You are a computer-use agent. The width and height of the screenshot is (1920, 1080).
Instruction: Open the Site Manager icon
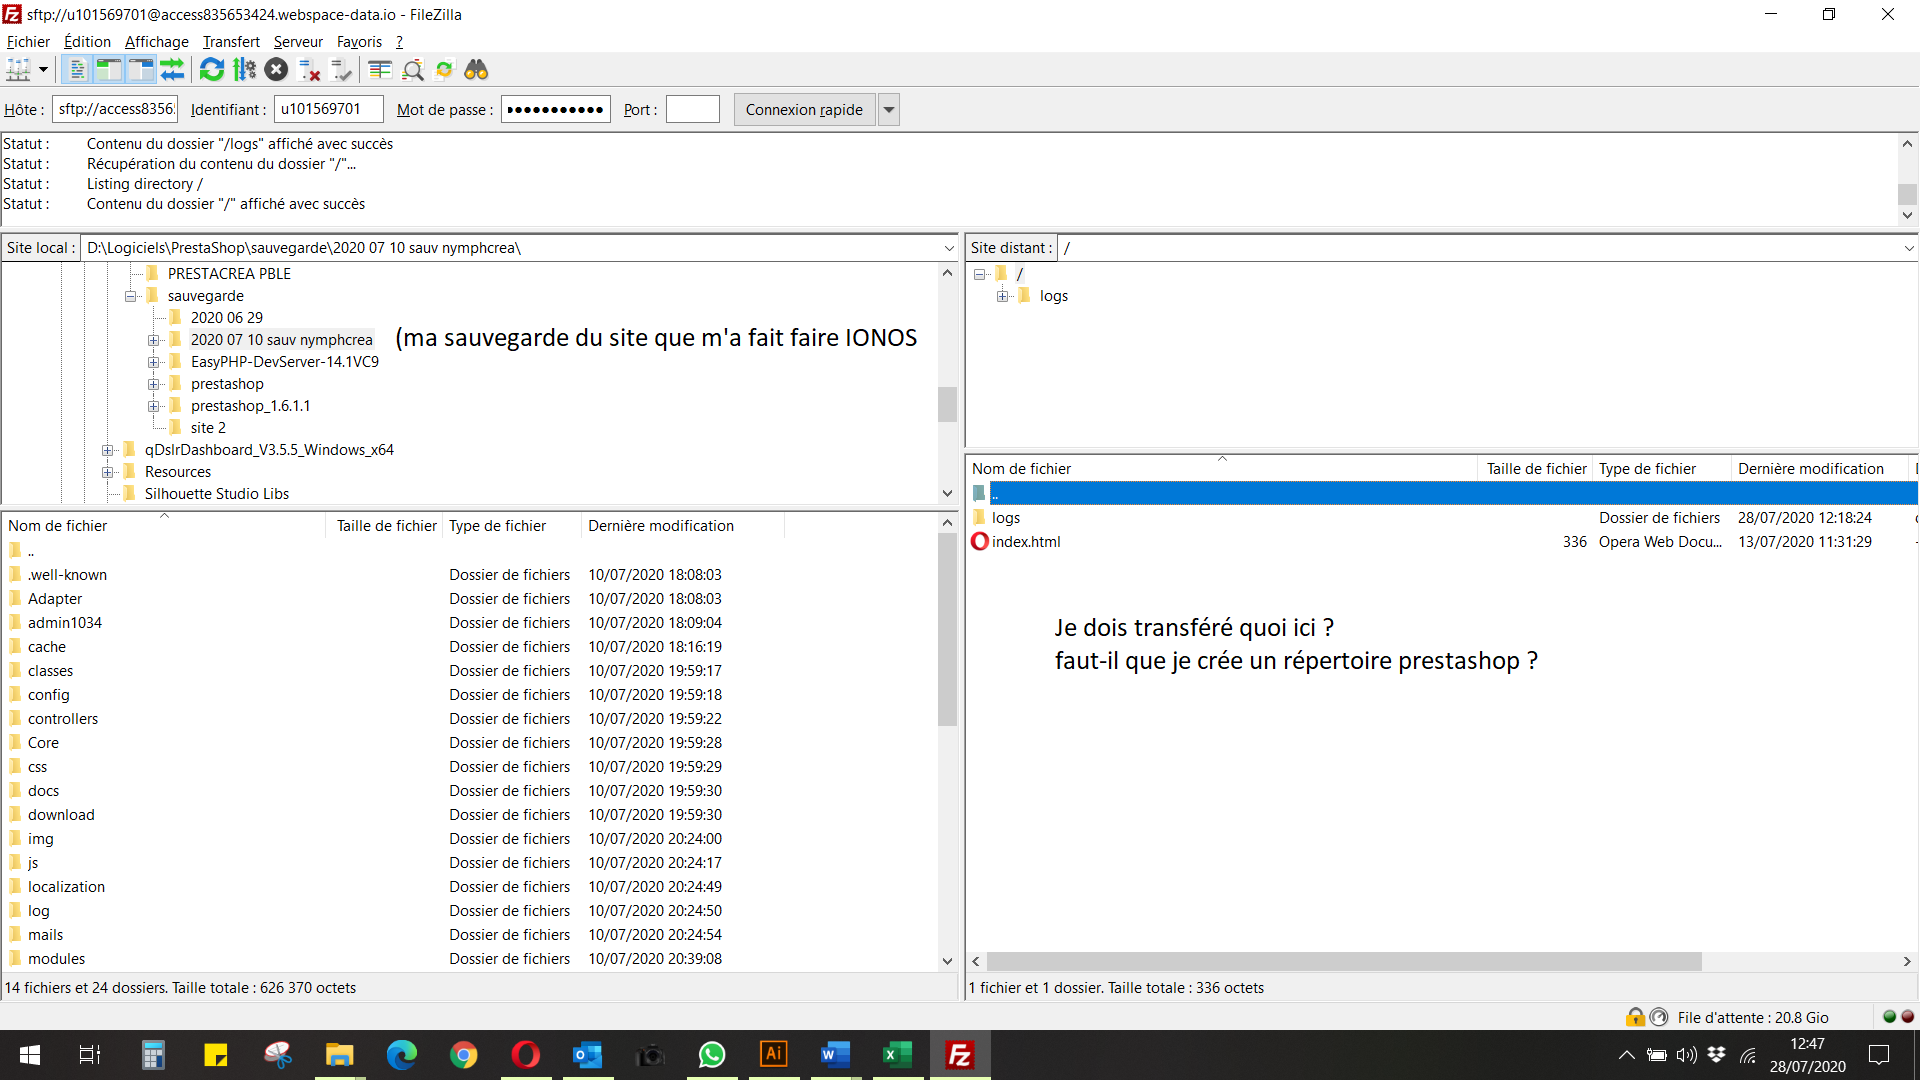coord(19,70)
